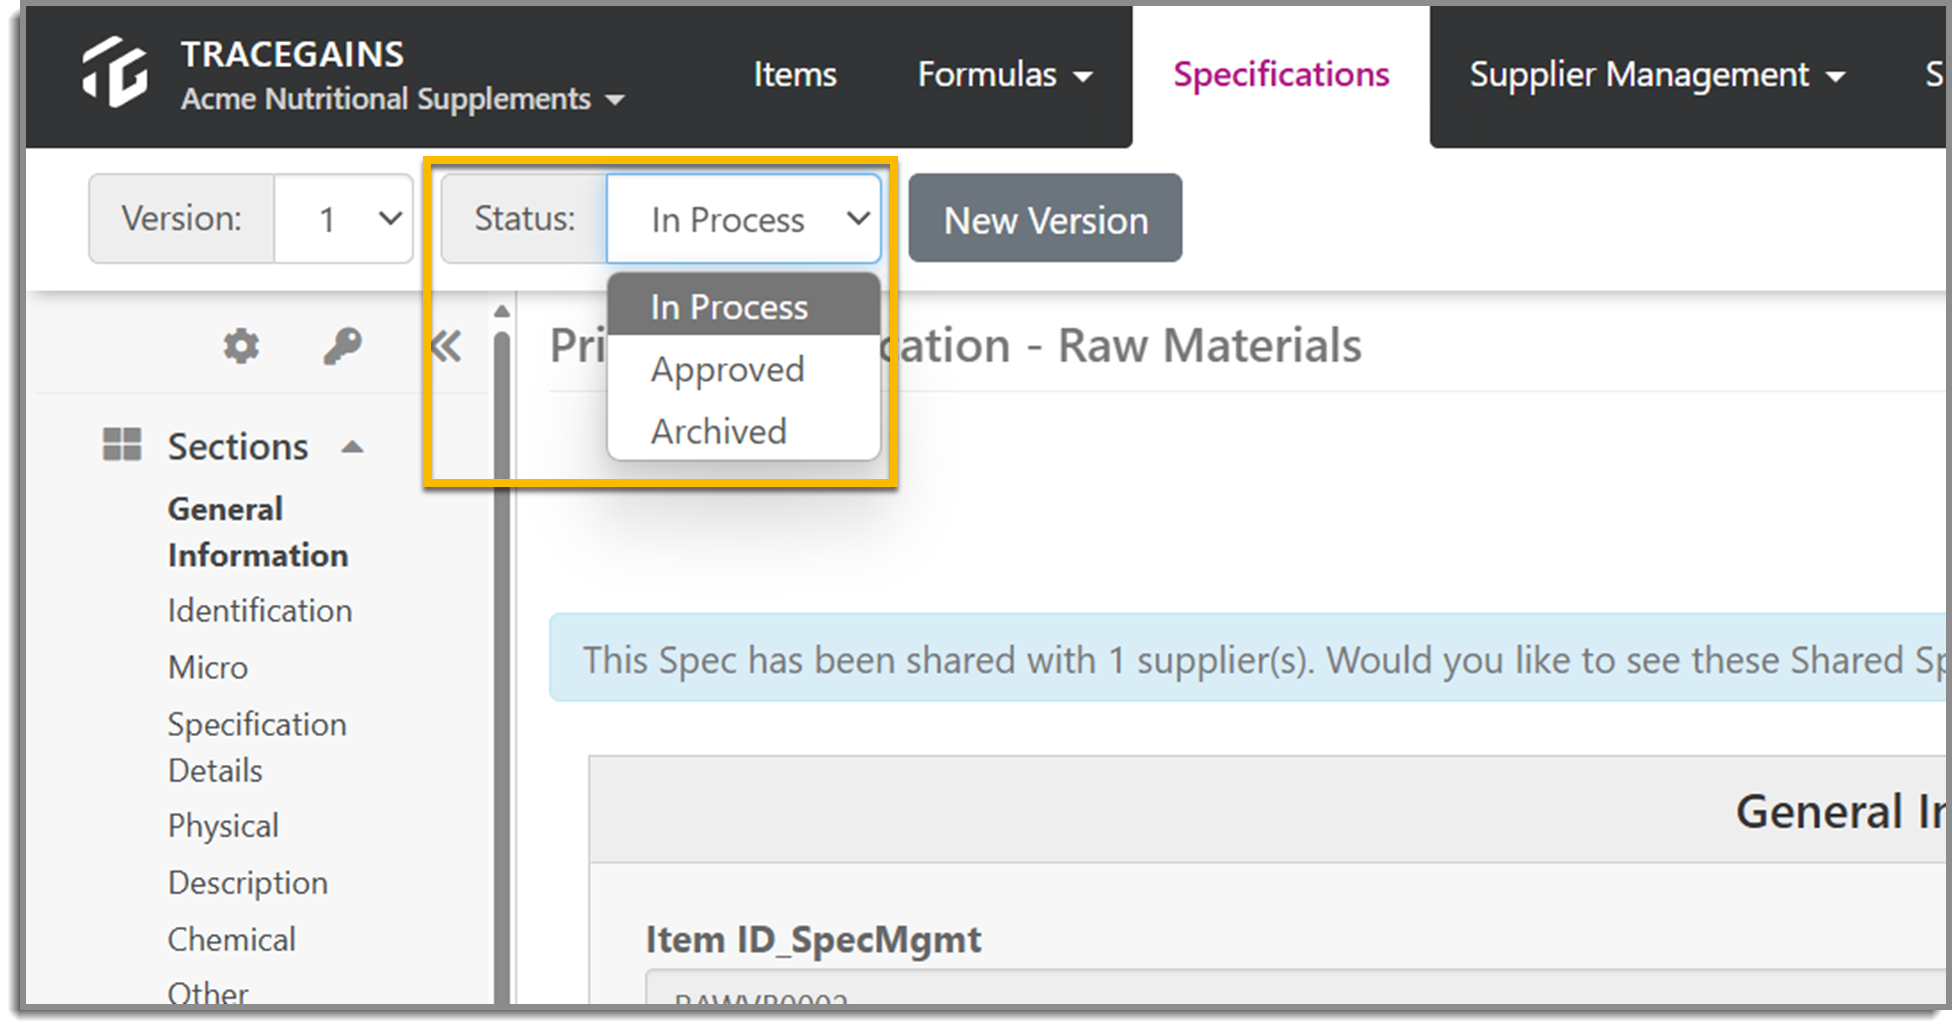Open Physical section link
The width and height of the screenshot is (1952, 1030).
(223, 826)
